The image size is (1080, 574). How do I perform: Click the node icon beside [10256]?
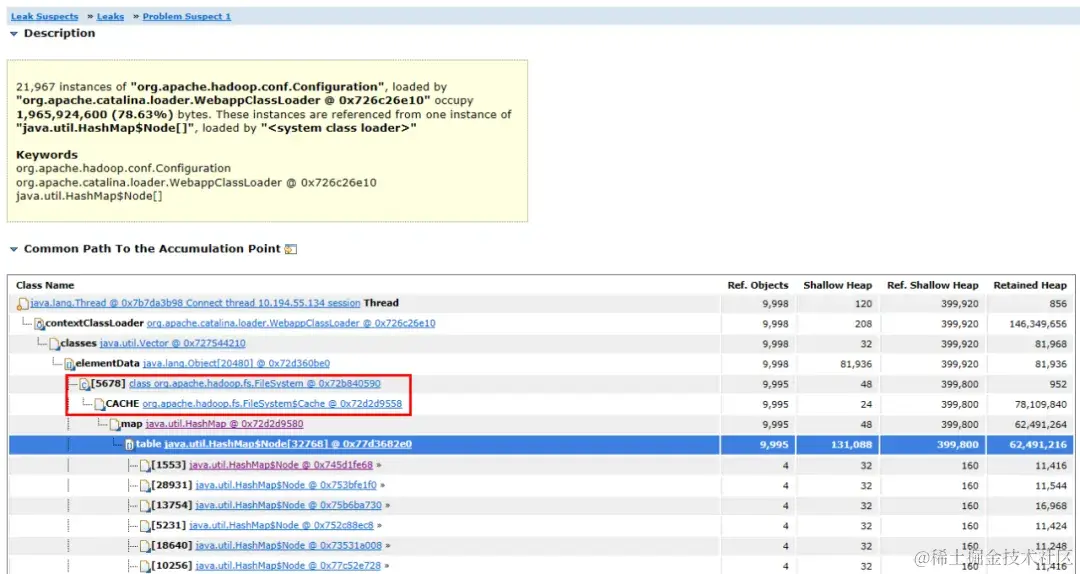(145, 566)
